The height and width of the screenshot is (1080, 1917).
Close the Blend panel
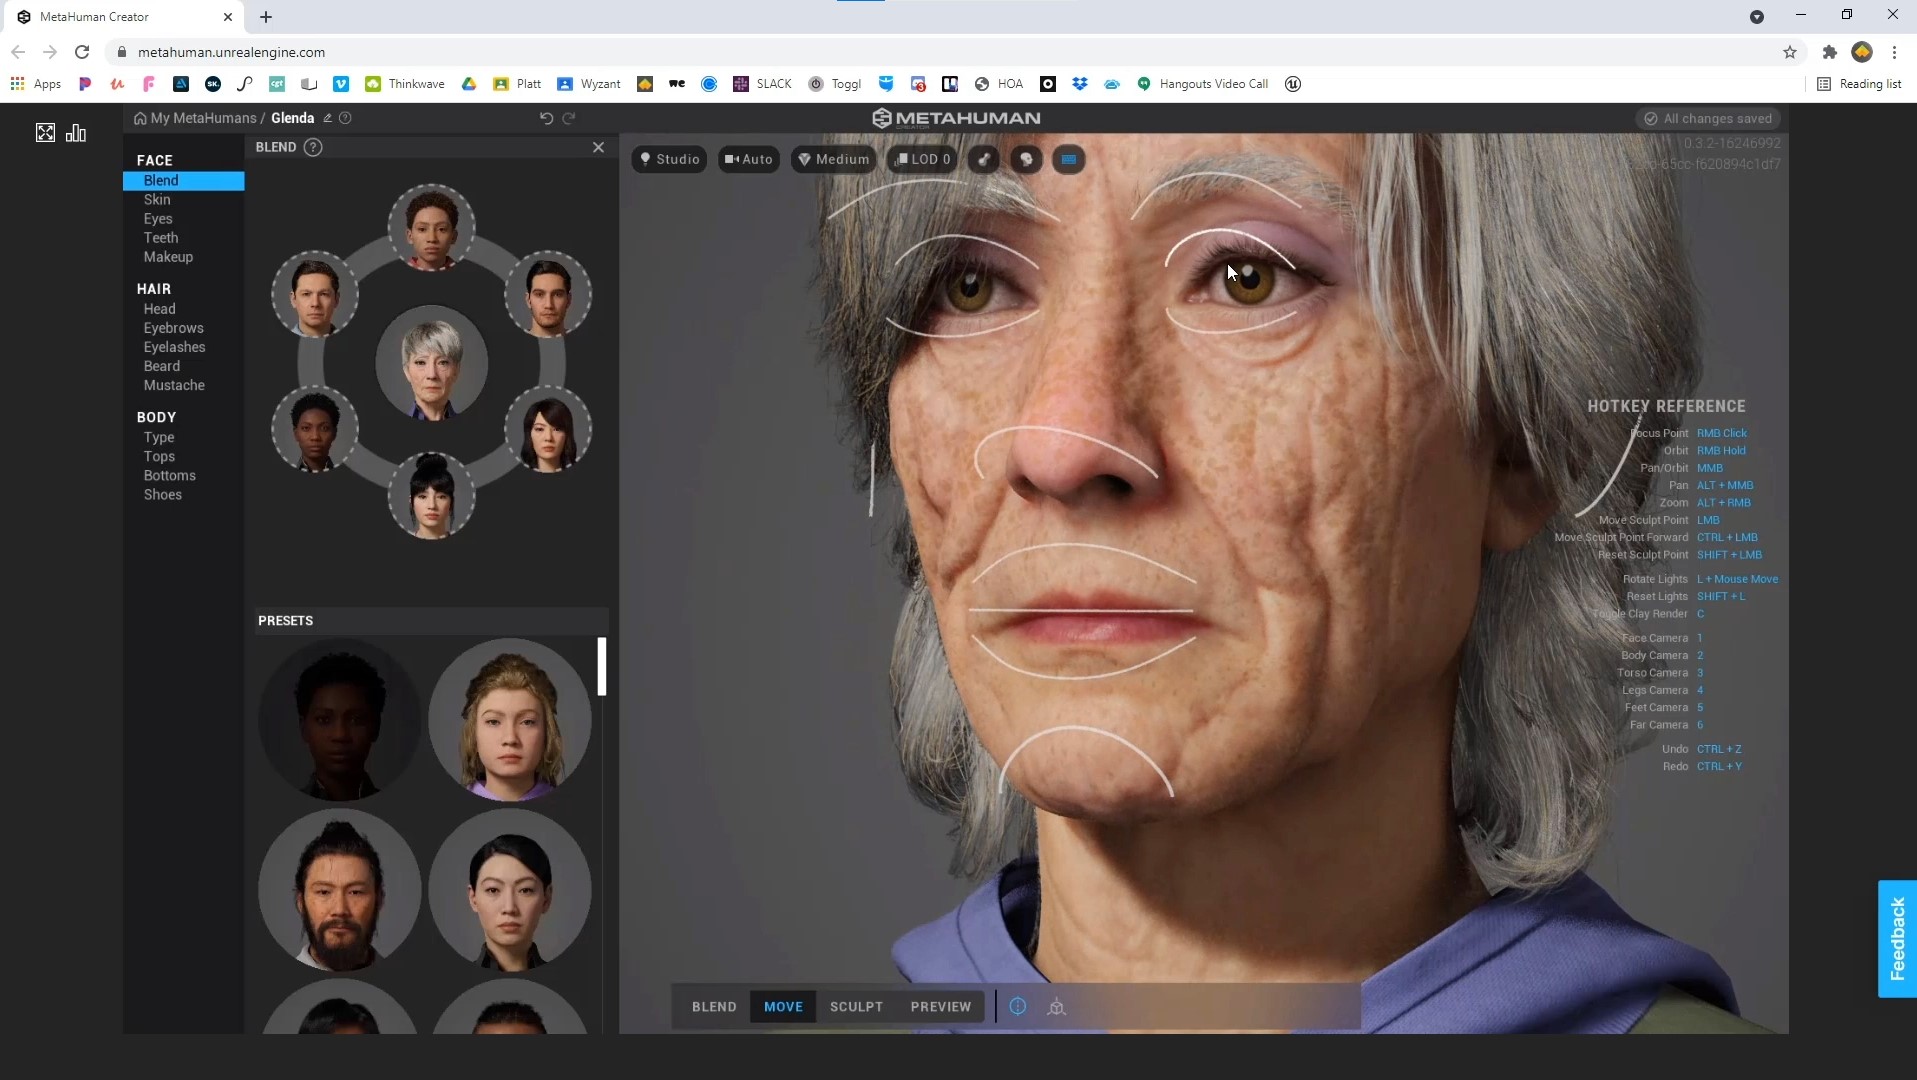point(598,147)
